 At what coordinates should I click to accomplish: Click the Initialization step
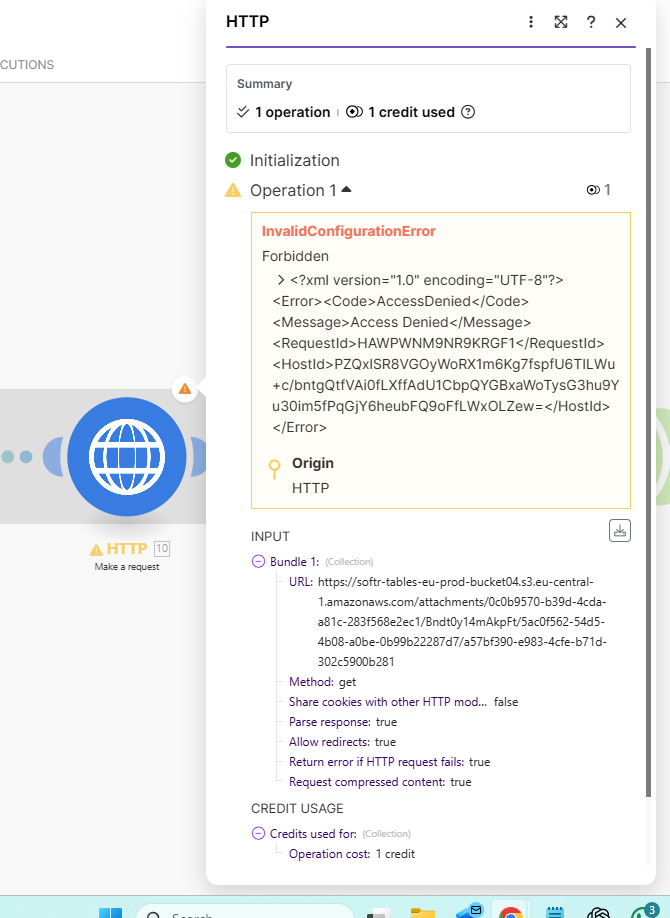294,160
